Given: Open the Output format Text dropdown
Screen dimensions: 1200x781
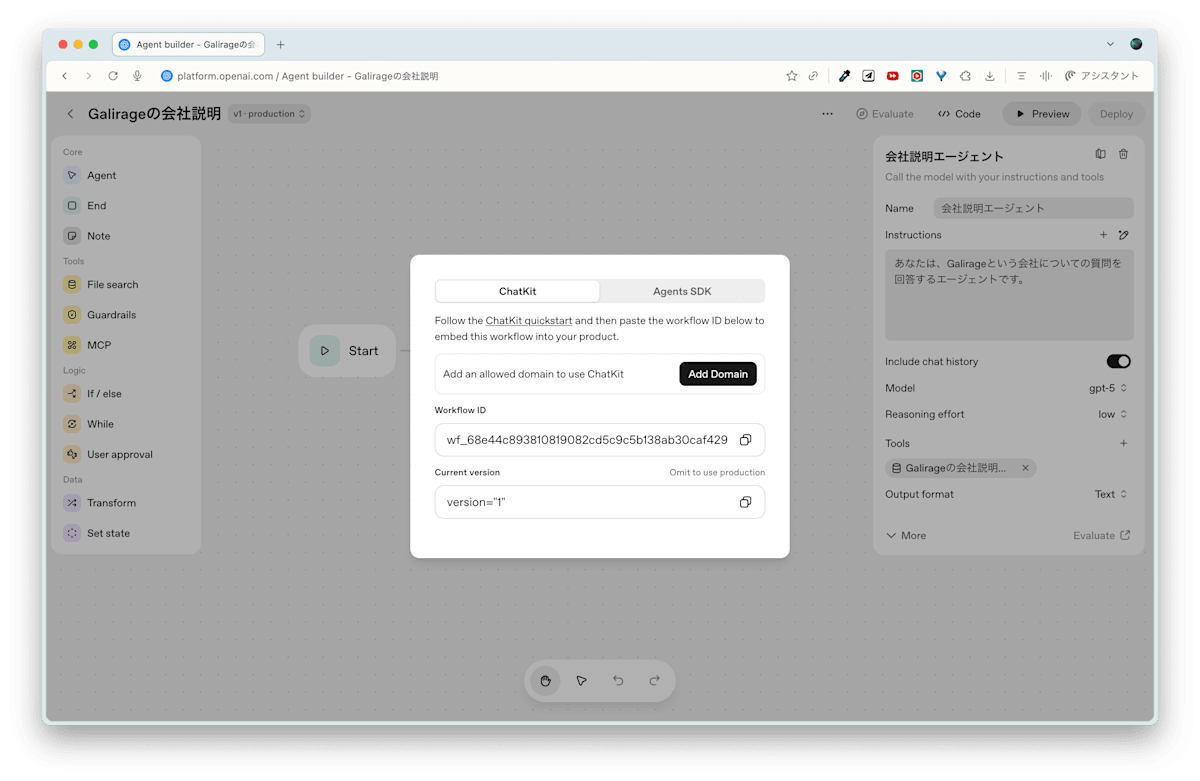Looking at the screenshot, I should click(1111, 494).
